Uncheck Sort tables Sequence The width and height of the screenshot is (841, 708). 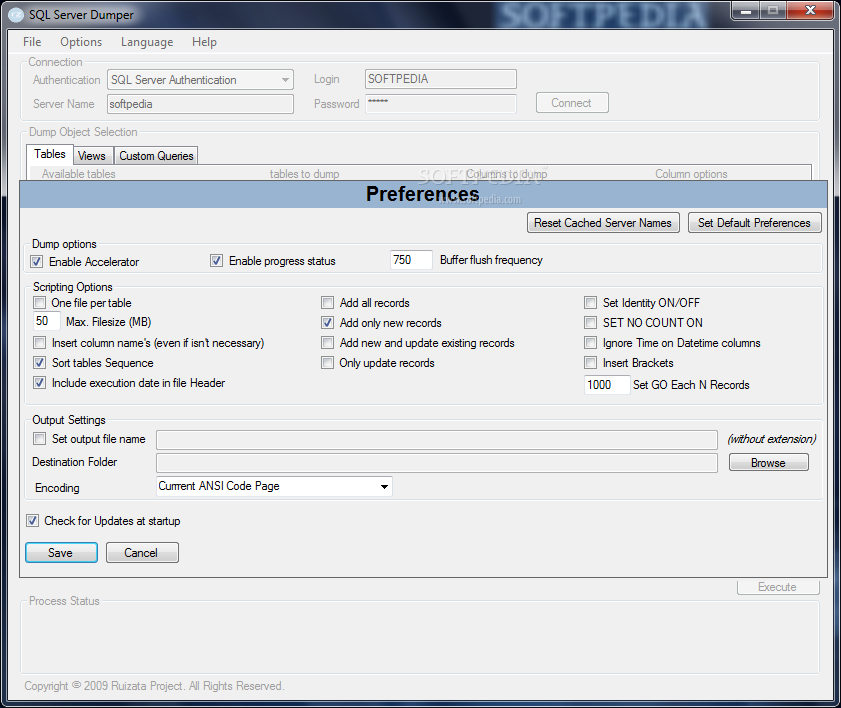click(x=40, y=363)
